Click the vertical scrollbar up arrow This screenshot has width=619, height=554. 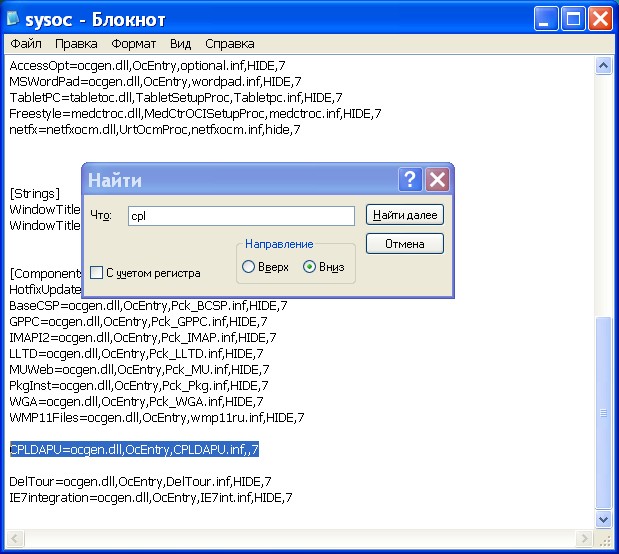pyautogui.click(x=603, y=66)
